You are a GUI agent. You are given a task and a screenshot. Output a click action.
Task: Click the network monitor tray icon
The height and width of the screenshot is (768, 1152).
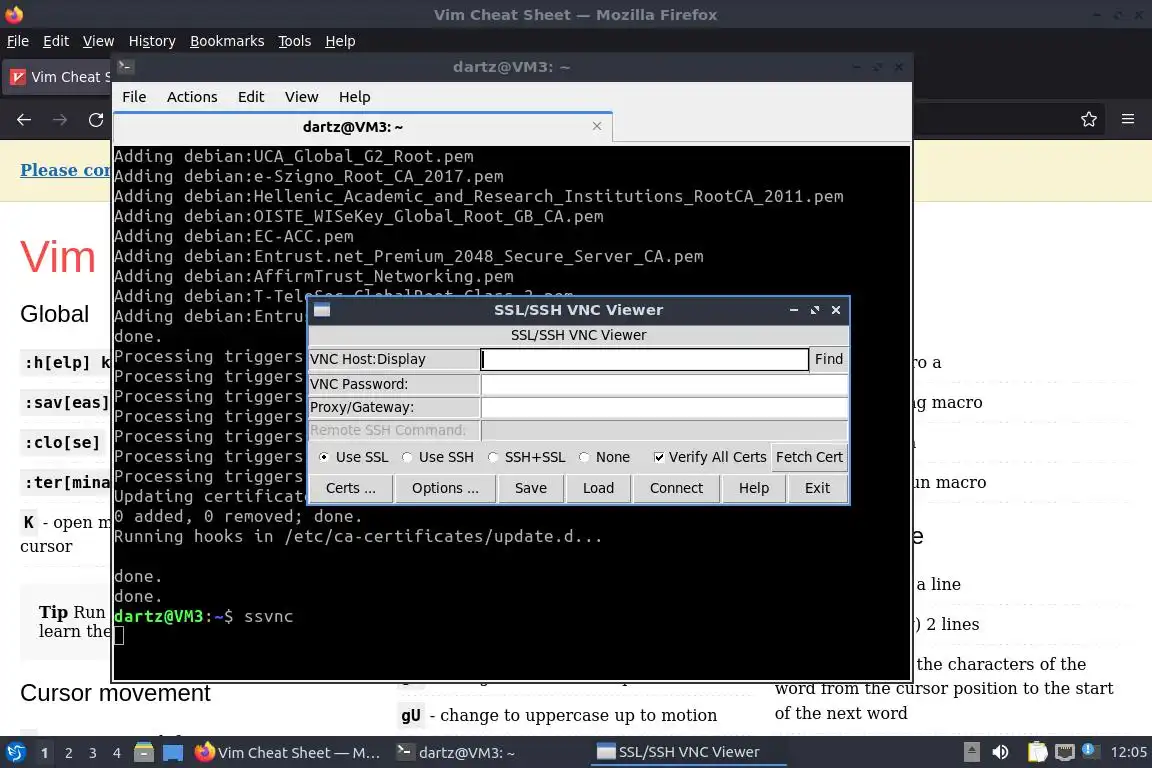click(x=1065, y=752)
